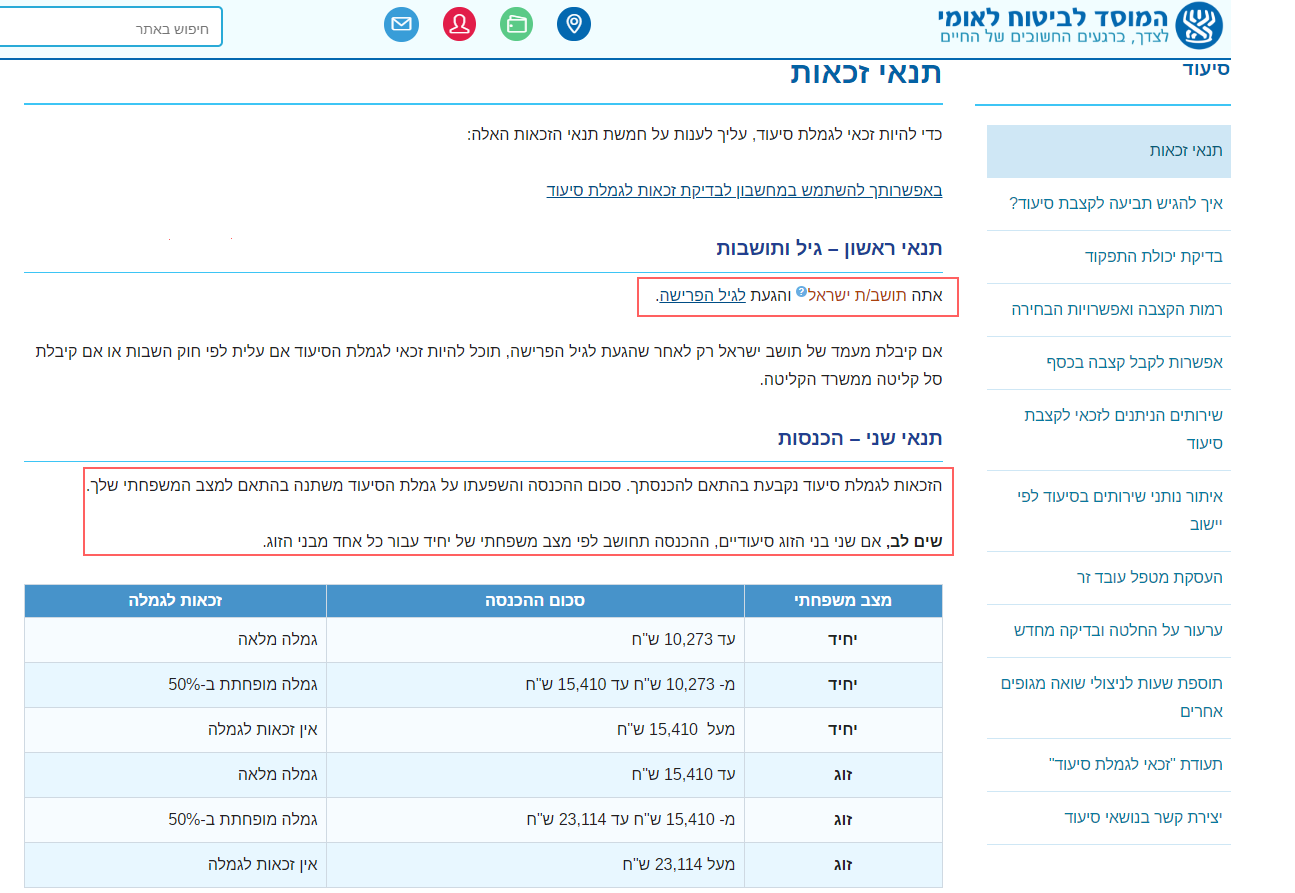Viewport: 1295px width, 893px height.
Task: Open the green wallet payments icon
Action: tap(517, 24)
